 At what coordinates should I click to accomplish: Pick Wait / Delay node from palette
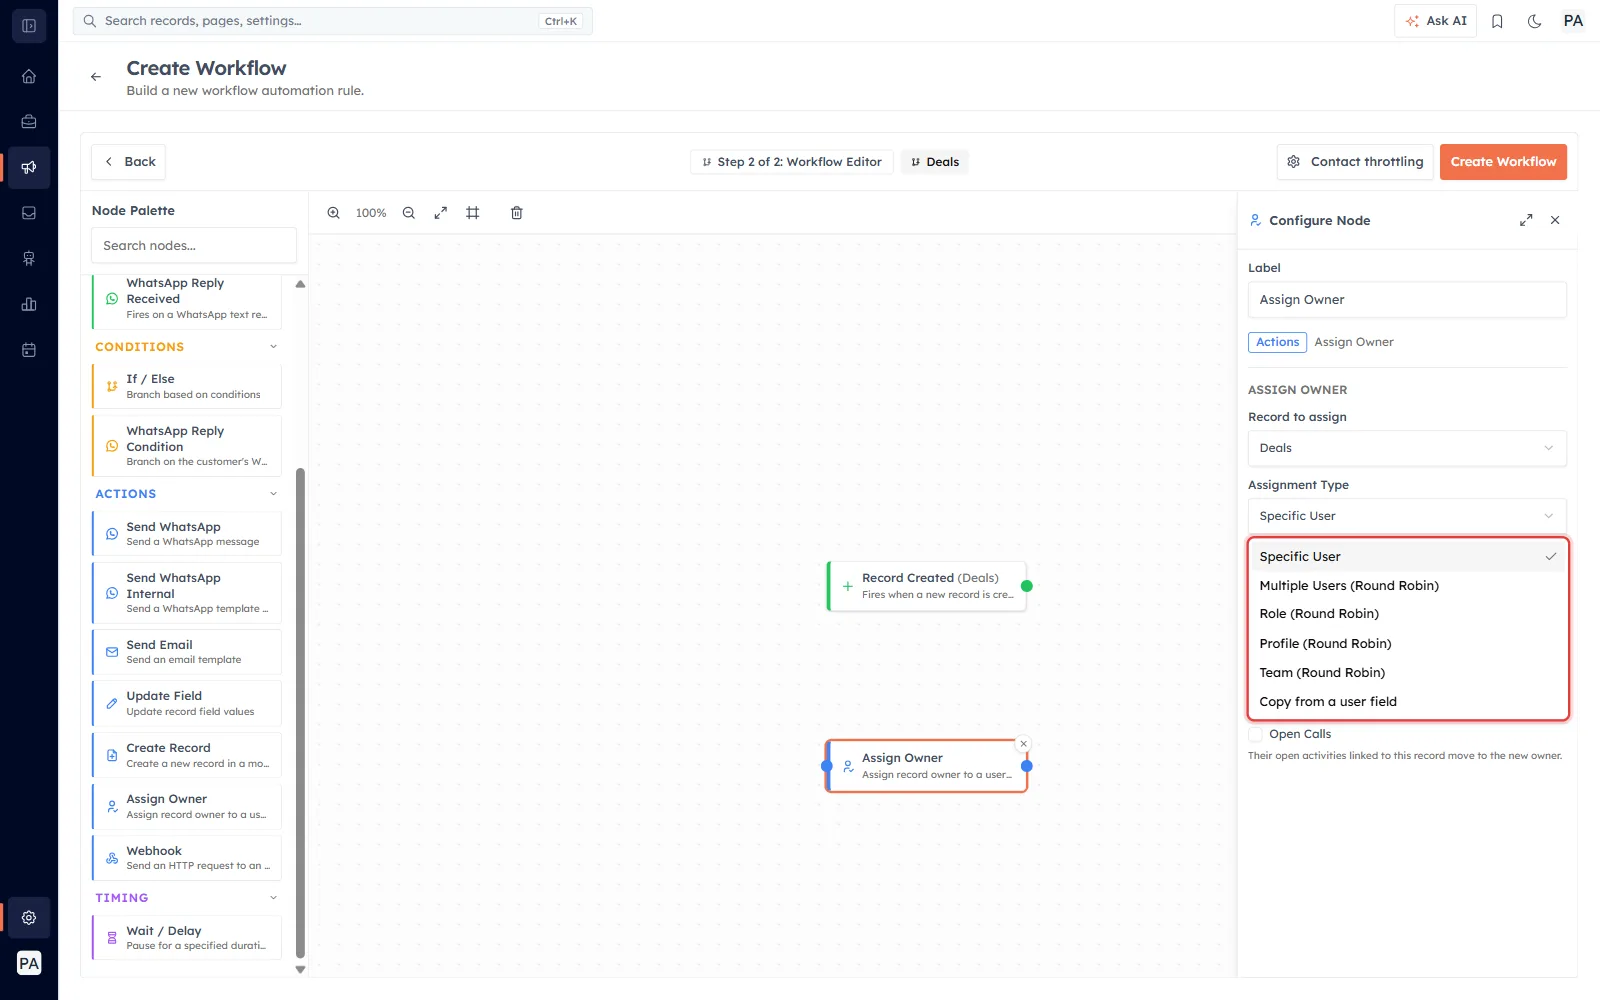pyautogui.click(x=187, y=938)
